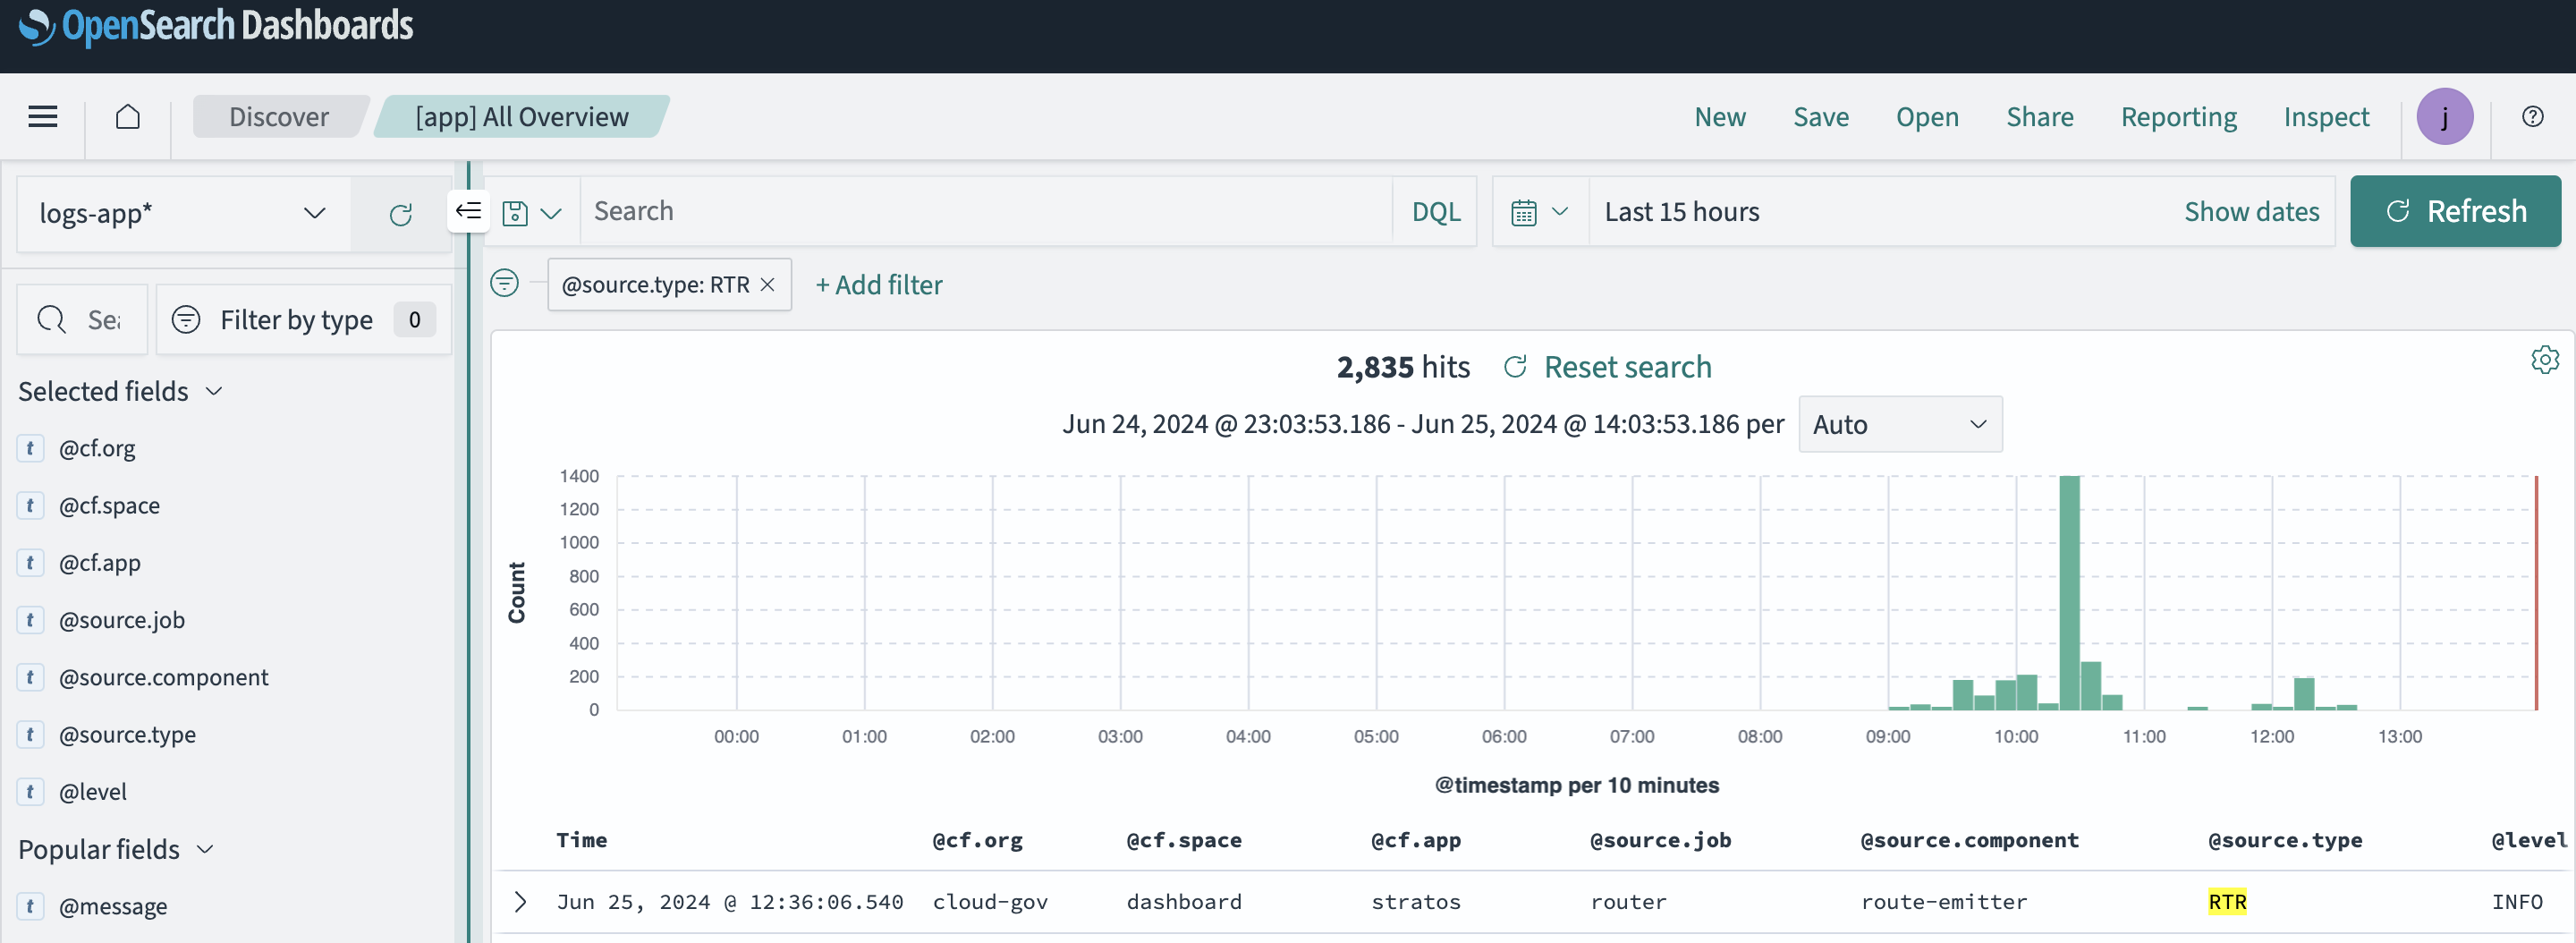Click Show dates link
2576x943 pixels.
(x=2251, y=212)
